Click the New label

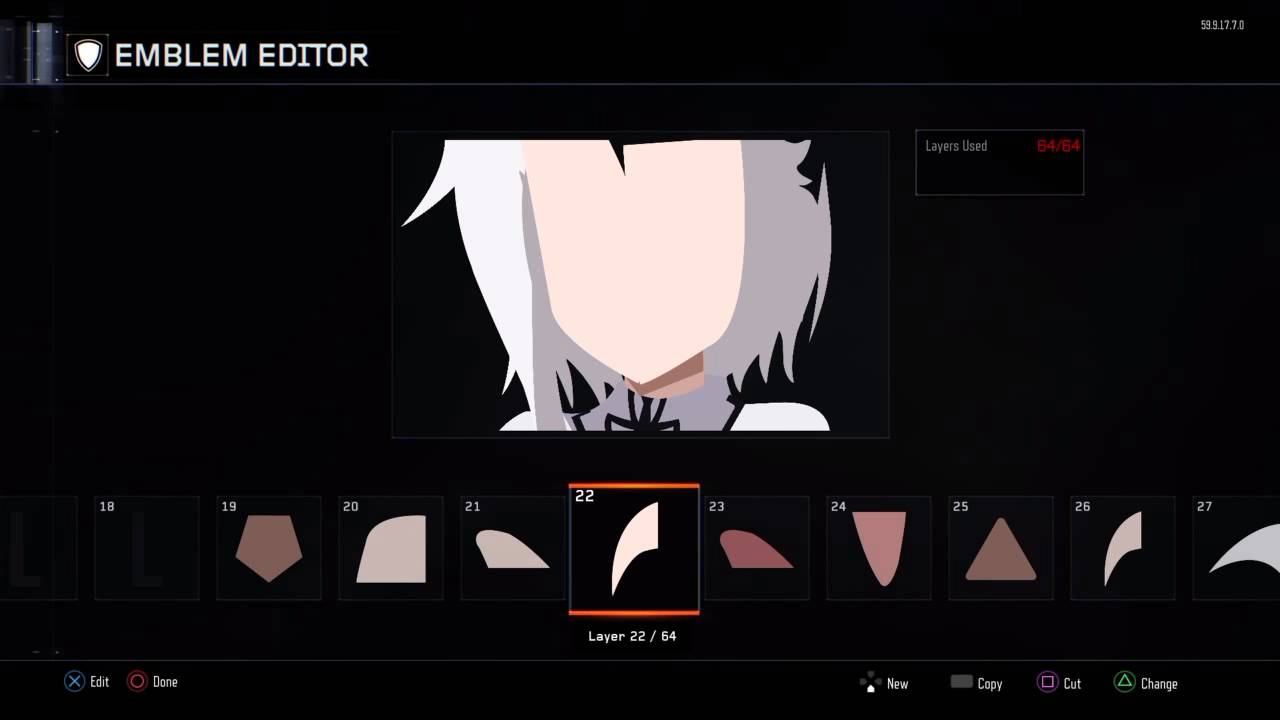897,684
